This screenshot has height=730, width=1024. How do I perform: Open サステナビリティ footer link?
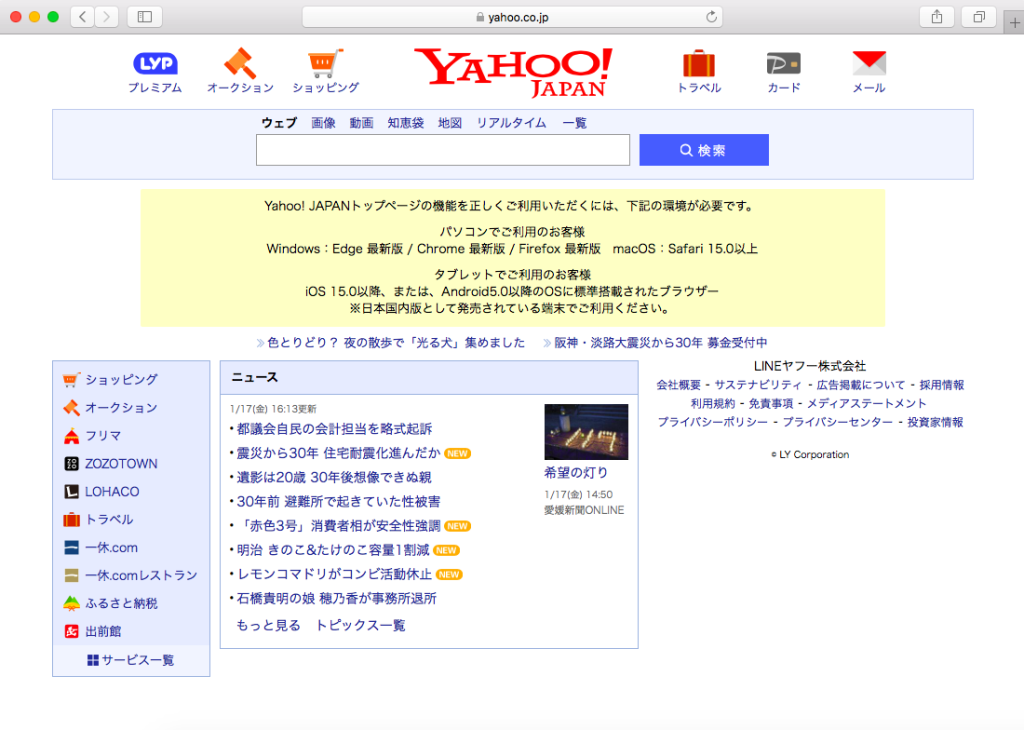[x=758, y=385]
